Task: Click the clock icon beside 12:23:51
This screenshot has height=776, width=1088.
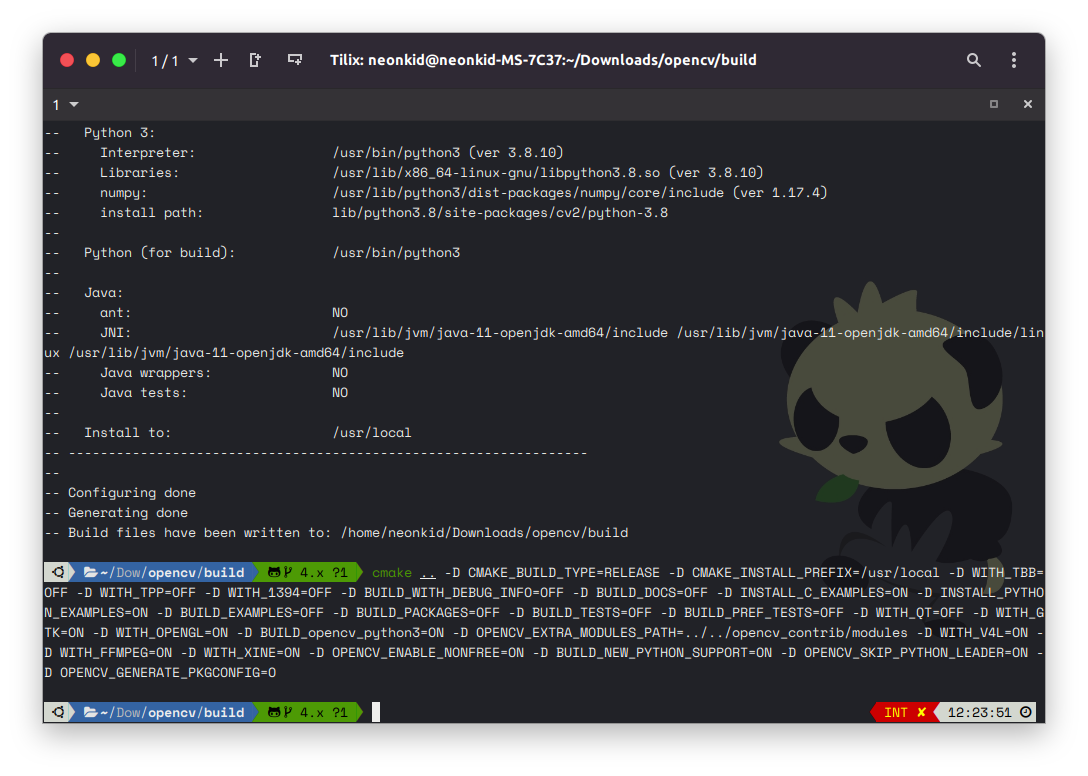Action: tap(1026, 712)
